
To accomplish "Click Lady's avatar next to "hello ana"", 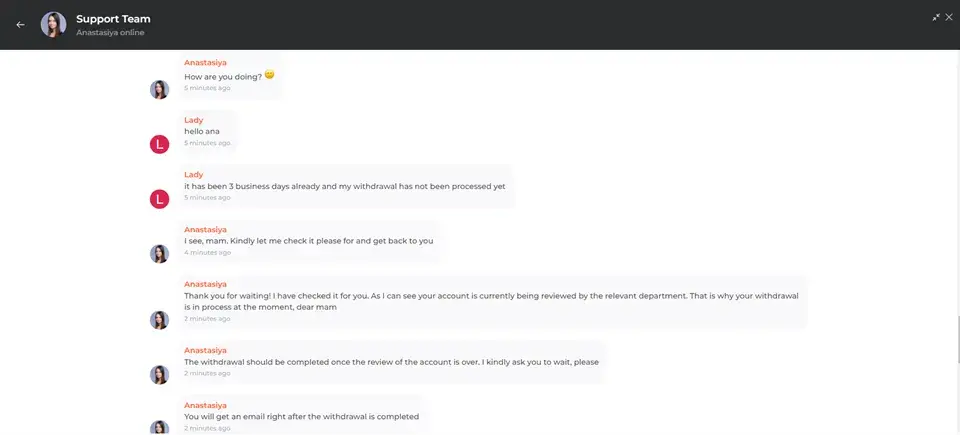I will pos(159,145).
